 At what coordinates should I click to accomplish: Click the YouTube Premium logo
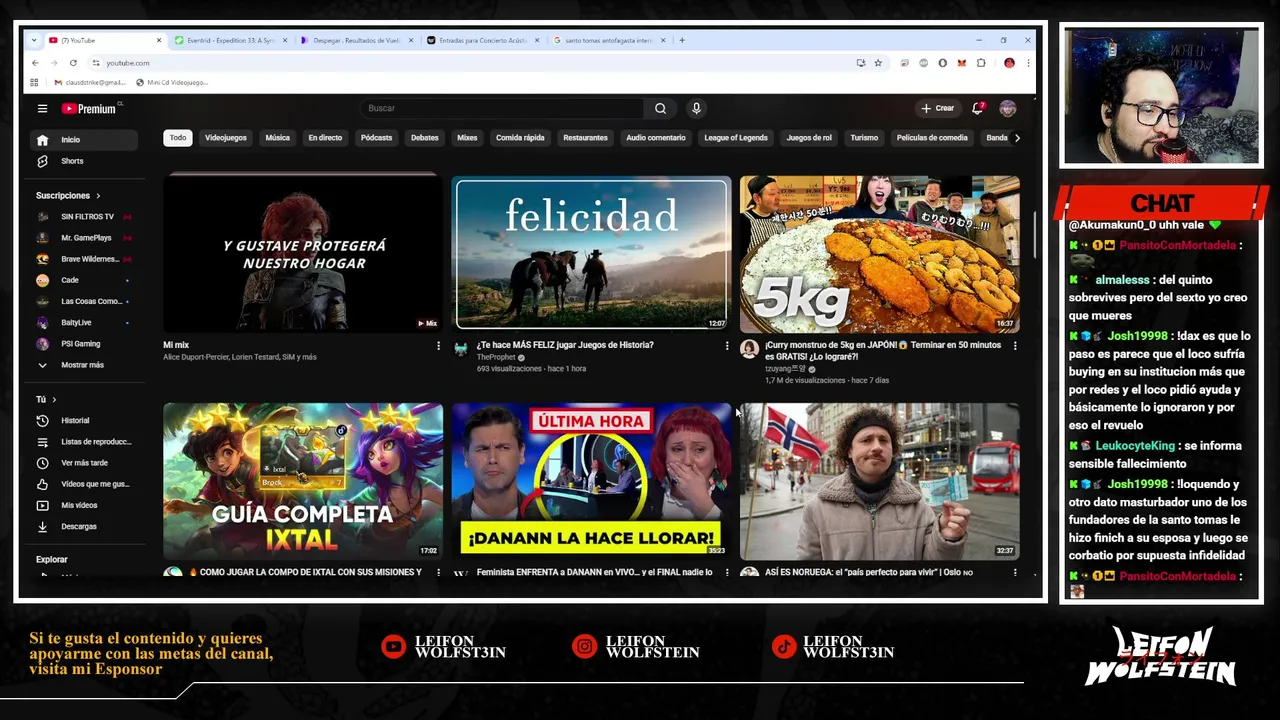pos(89,108)
